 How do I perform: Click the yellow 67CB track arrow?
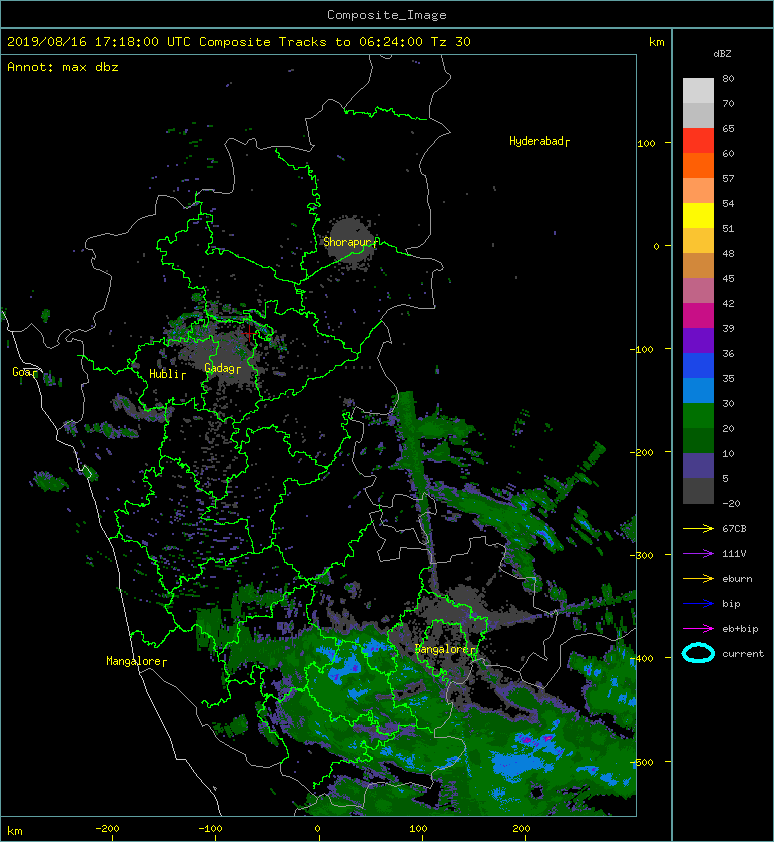[x=698, y=528]
